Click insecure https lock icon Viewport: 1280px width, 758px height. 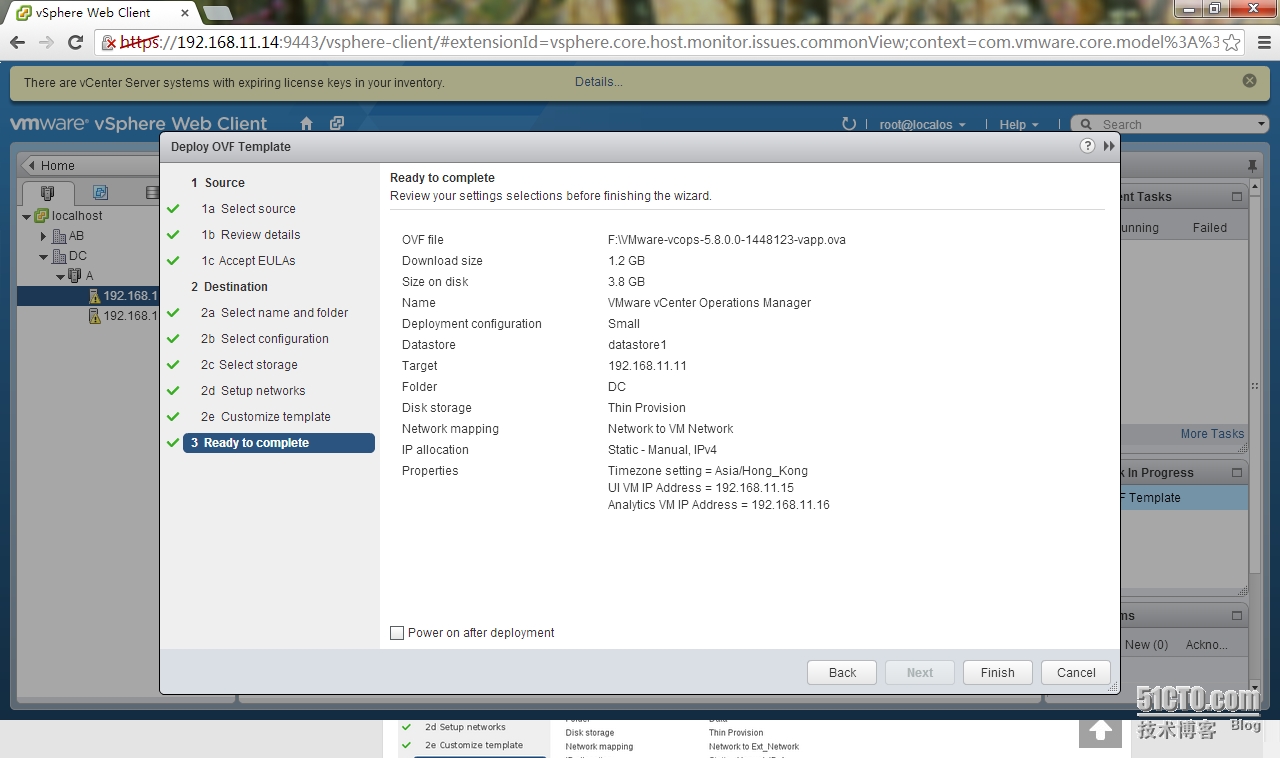(109, 42)
